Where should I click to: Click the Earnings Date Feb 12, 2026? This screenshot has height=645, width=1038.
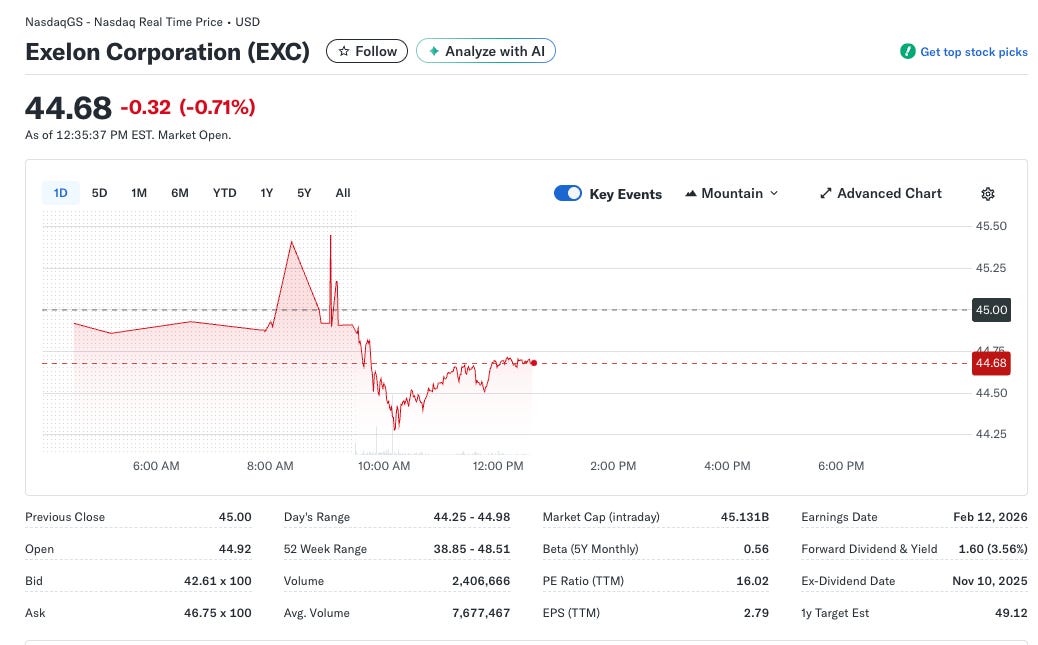[990, 517]
